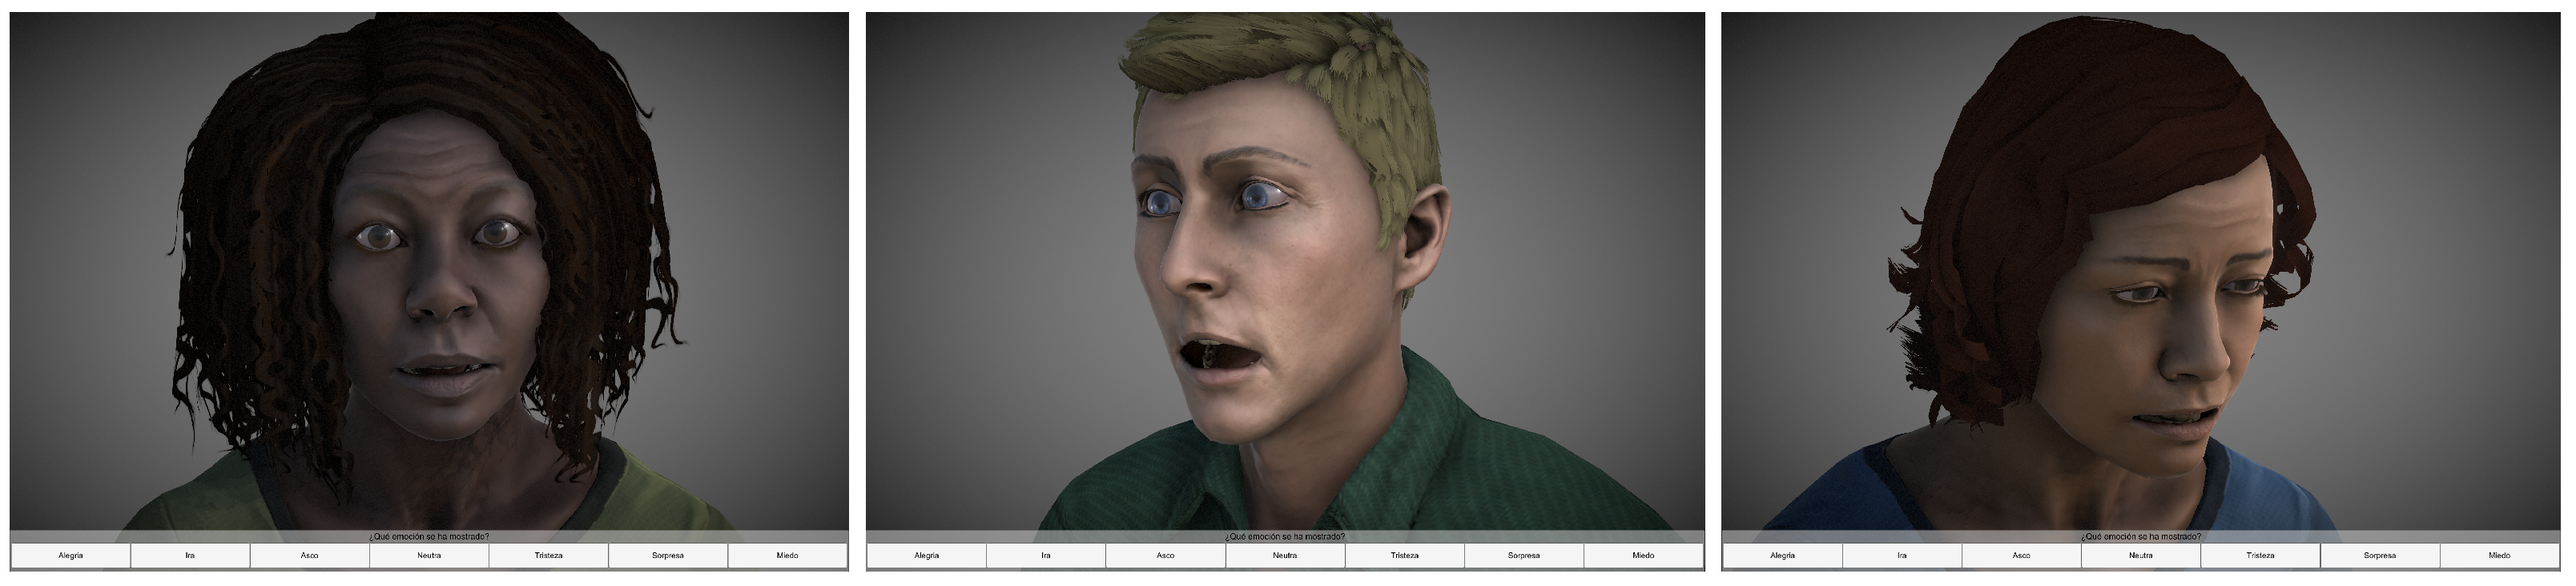
Task: Select Tristeza under the red-haired woman
Action: (x=2261, y=555)
